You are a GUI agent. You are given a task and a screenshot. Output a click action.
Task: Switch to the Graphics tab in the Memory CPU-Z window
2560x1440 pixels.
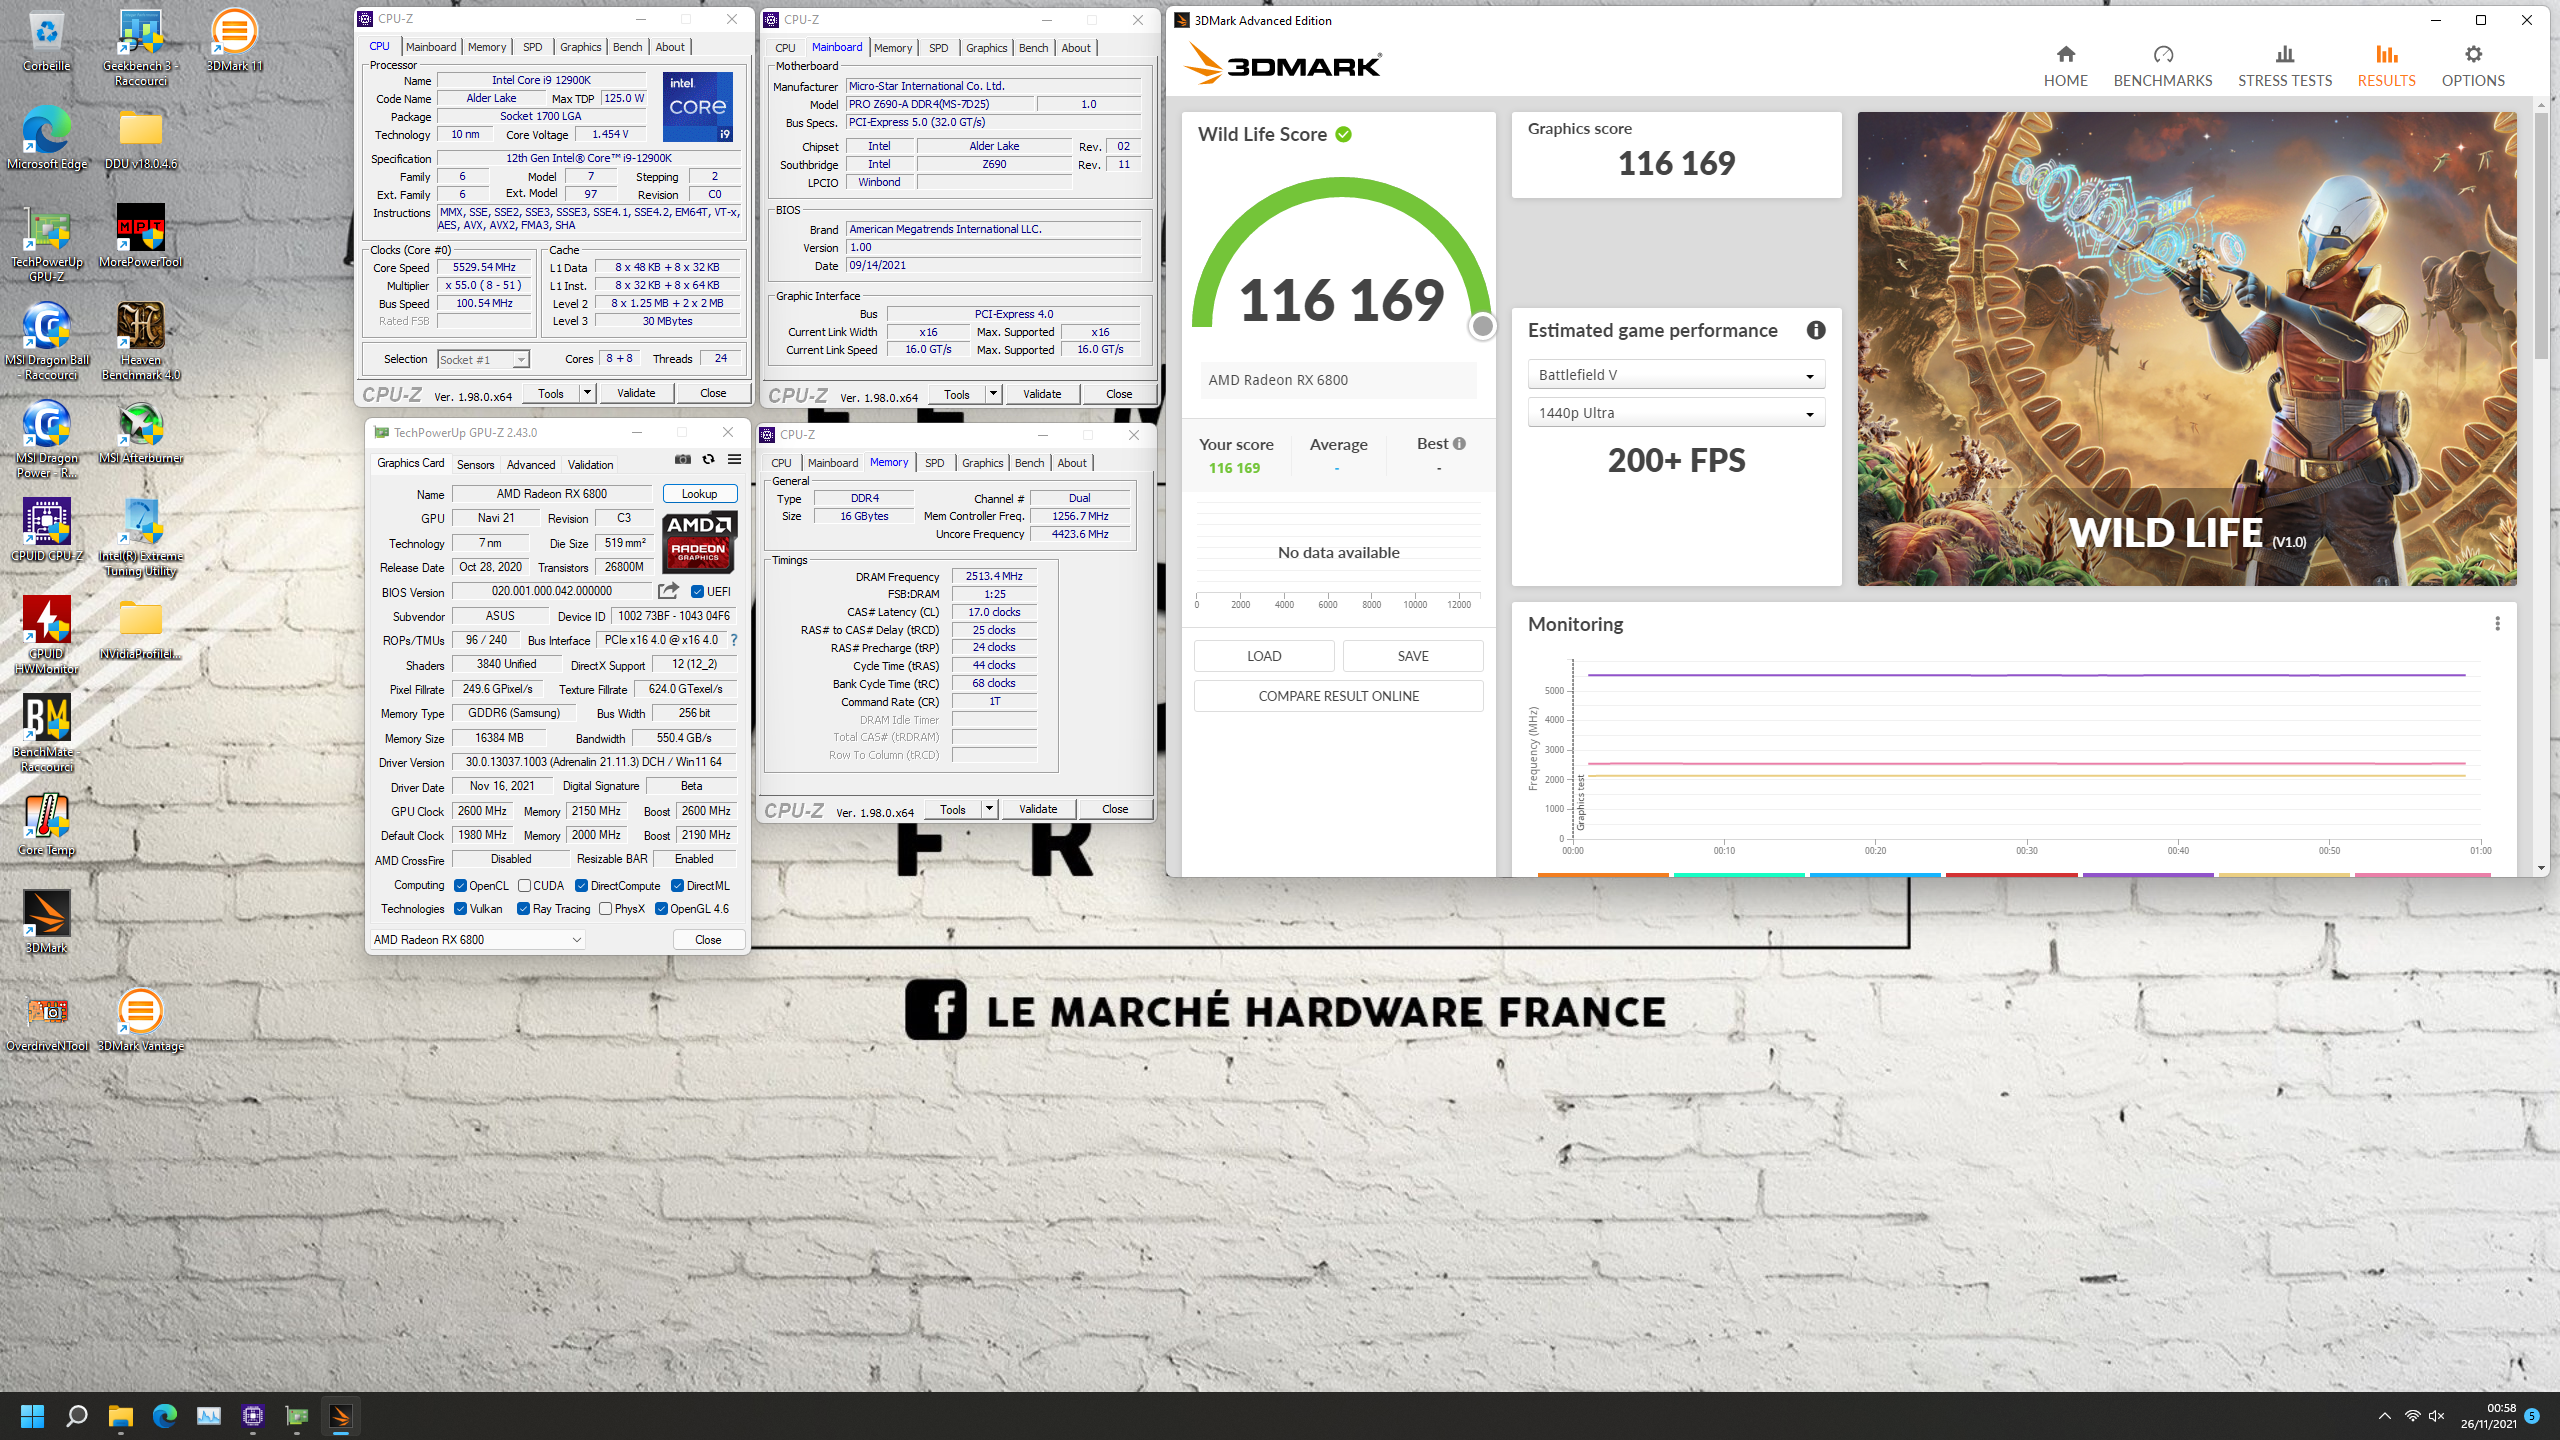click(982, 463)
